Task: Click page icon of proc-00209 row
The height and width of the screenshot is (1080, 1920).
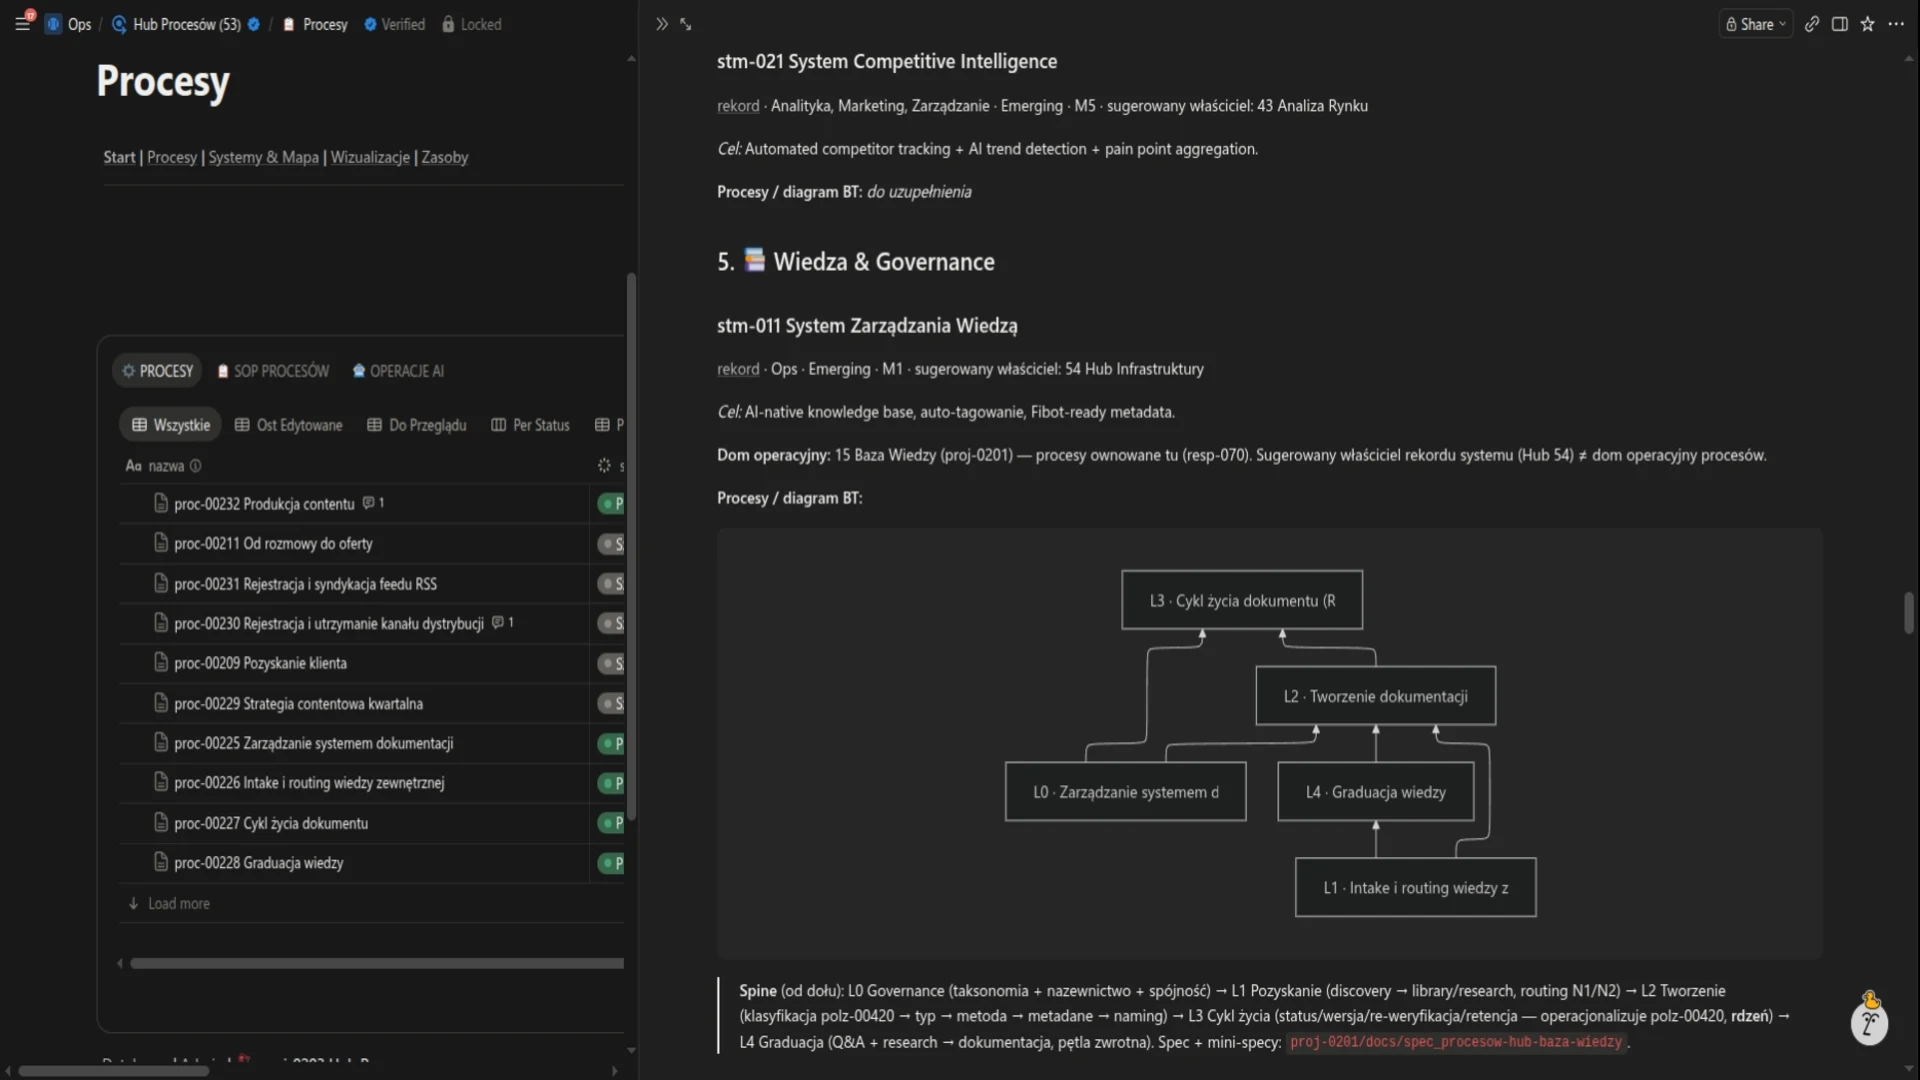Action: click(x=161, y=663)
